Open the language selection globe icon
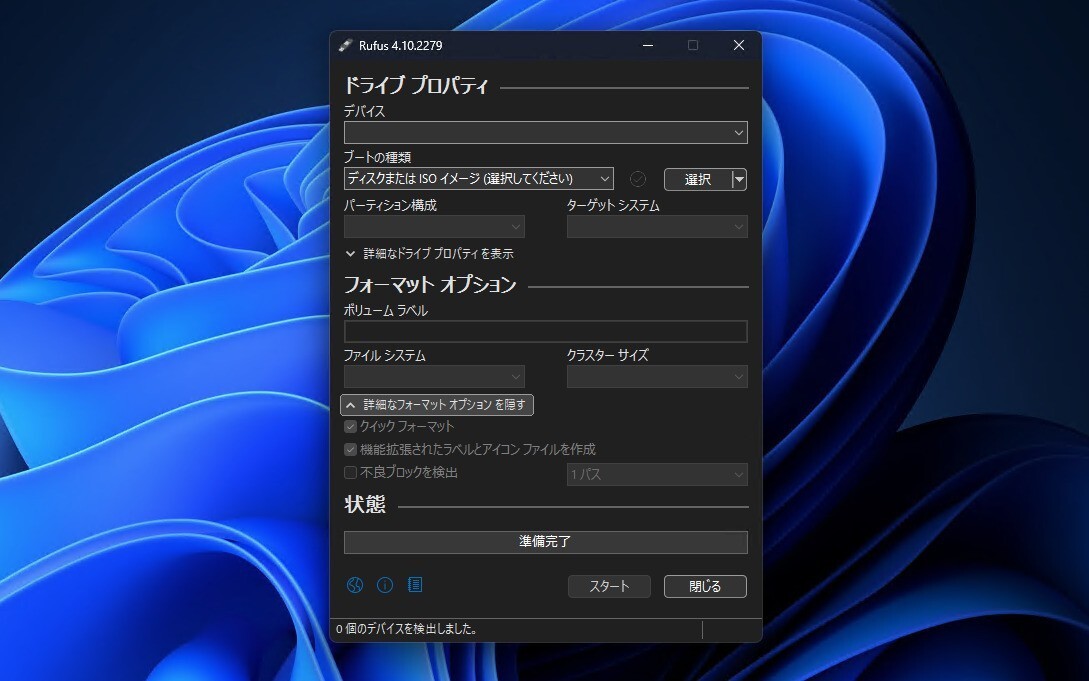1089x681 pixels. click(x=355, y=585)
